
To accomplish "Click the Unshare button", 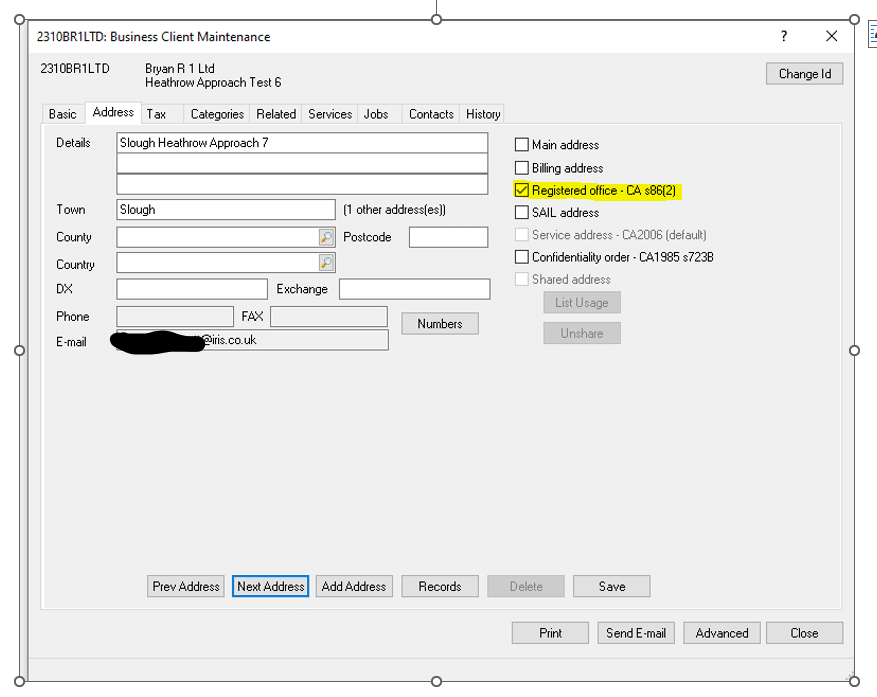I will coord(582,333).
